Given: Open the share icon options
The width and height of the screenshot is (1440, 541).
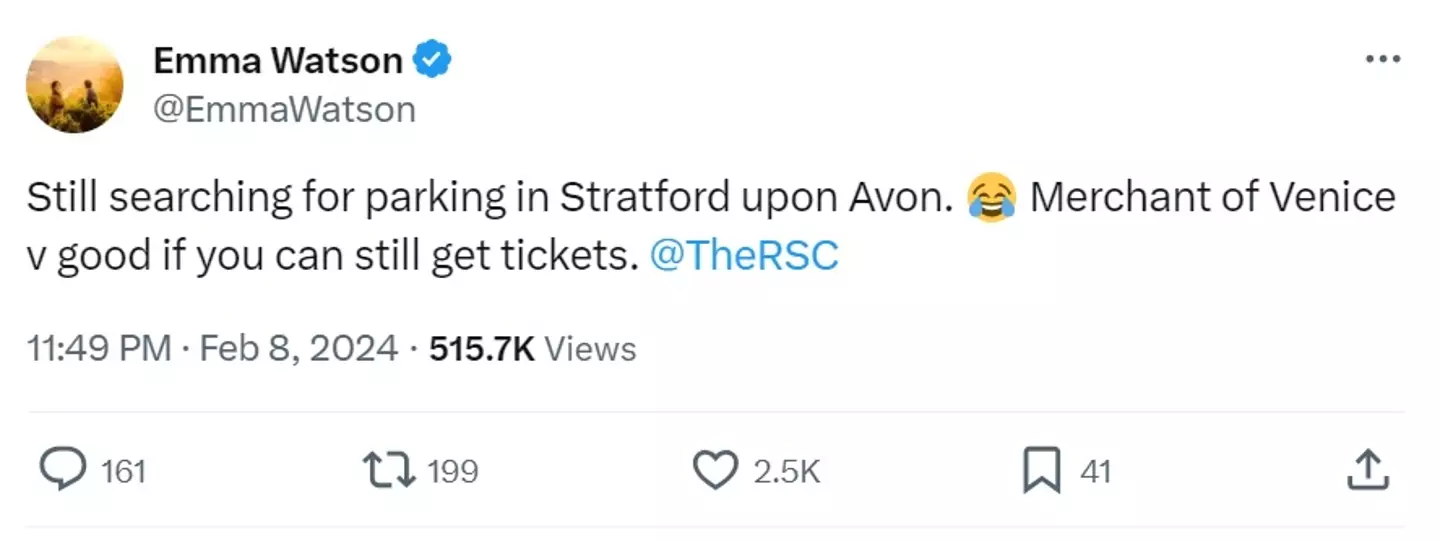Looking at the screenshot, I should point(1367,471).
